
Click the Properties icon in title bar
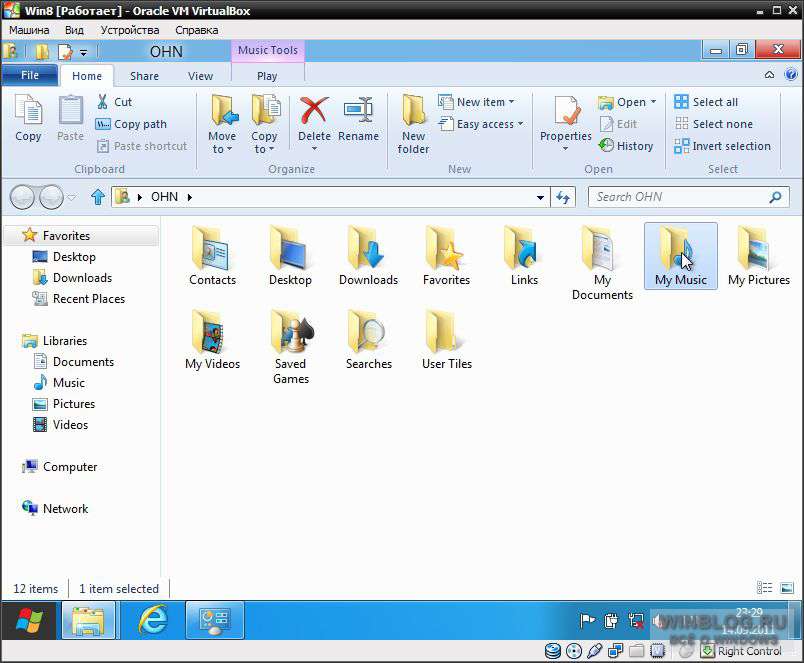[66, 52]
